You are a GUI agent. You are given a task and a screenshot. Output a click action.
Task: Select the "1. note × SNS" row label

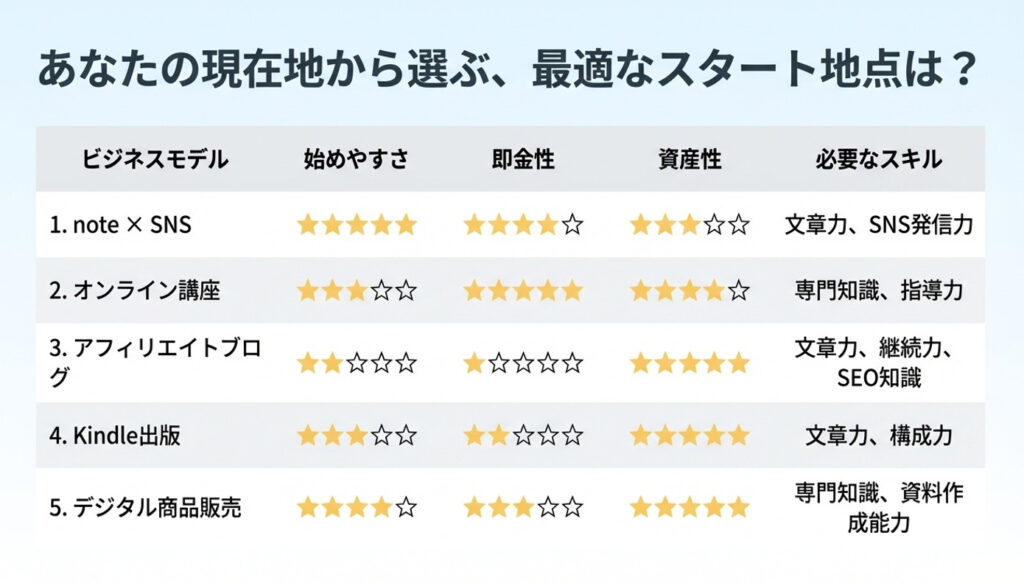[x=120, y=225]
